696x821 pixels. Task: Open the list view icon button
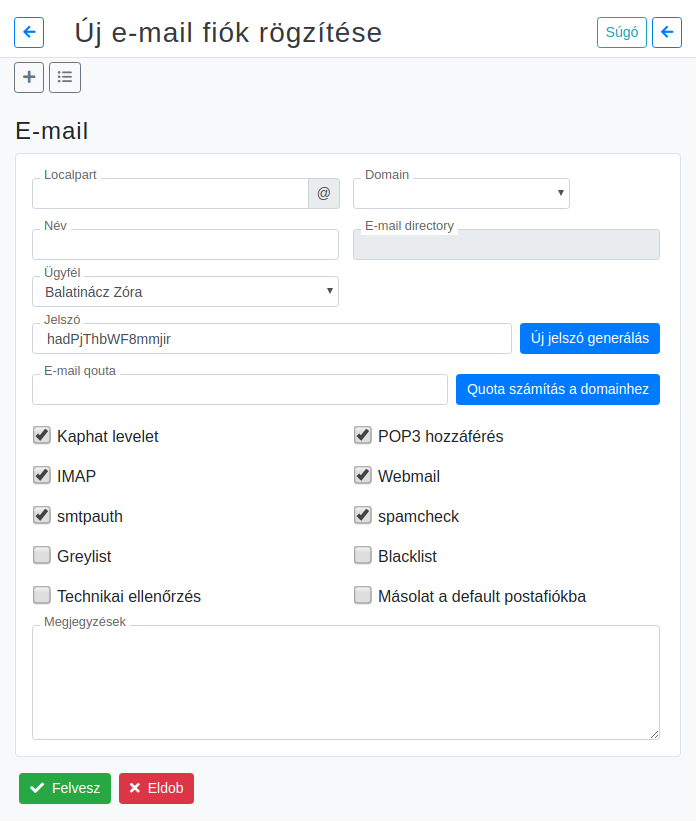65,77
